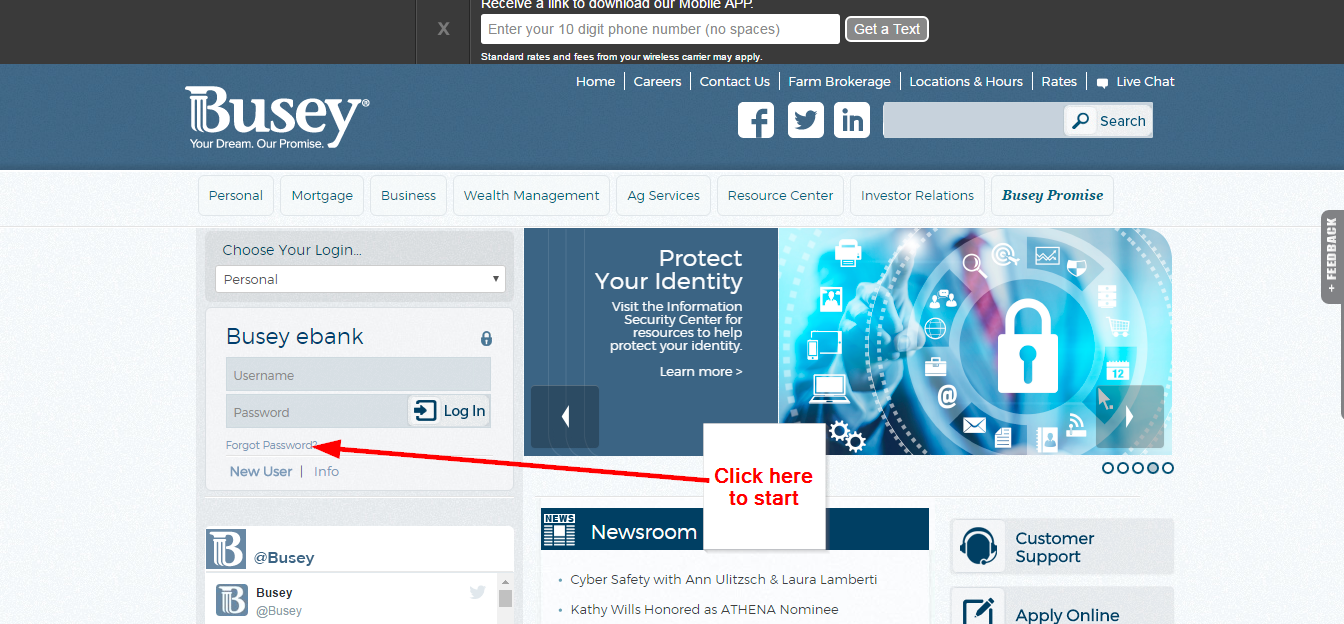The image size is (1344, 624).
Task: Select the first carousel indicator dot
Action: coord(1108,468)
